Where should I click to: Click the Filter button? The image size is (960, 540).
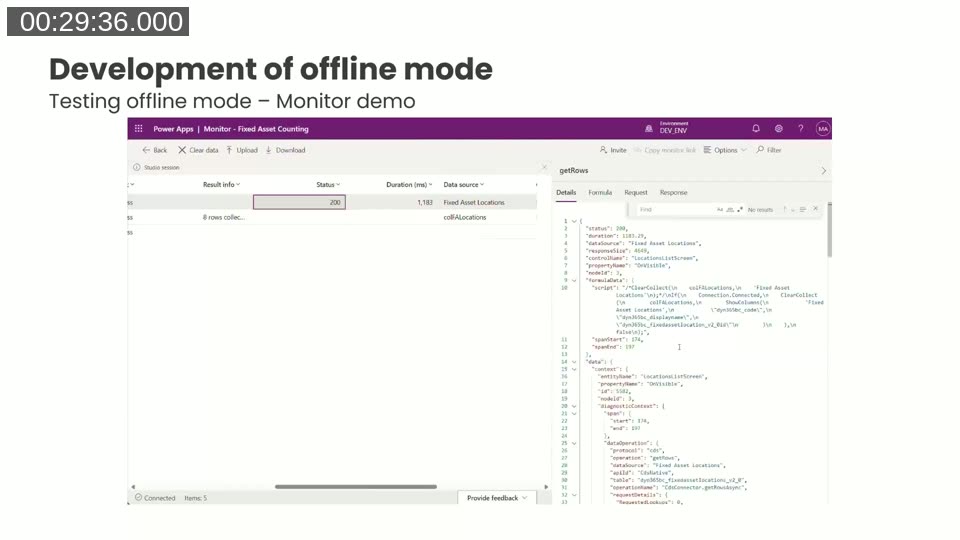(x=769, y=150)
